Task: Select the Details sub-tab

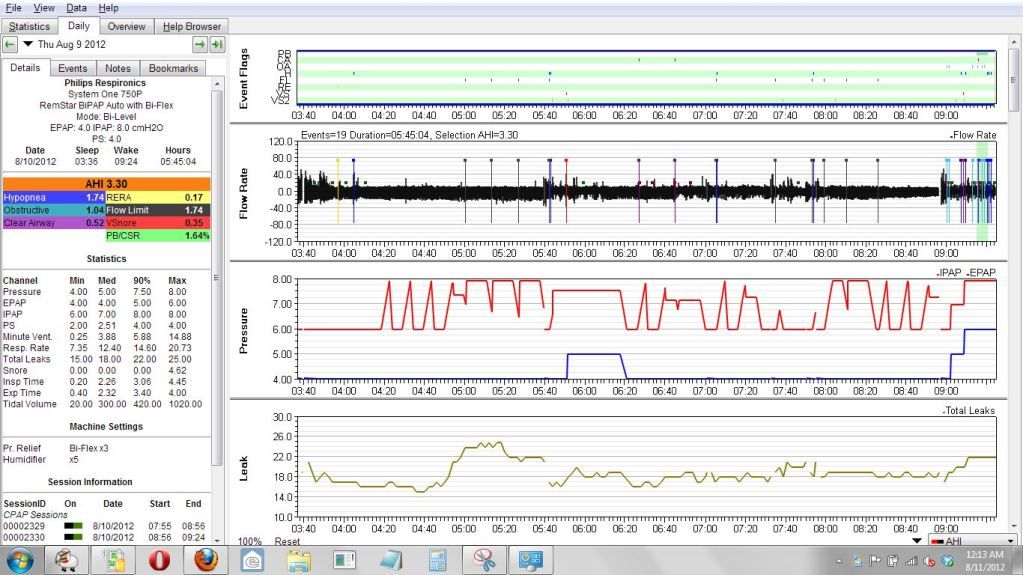Action: (25, 68)
